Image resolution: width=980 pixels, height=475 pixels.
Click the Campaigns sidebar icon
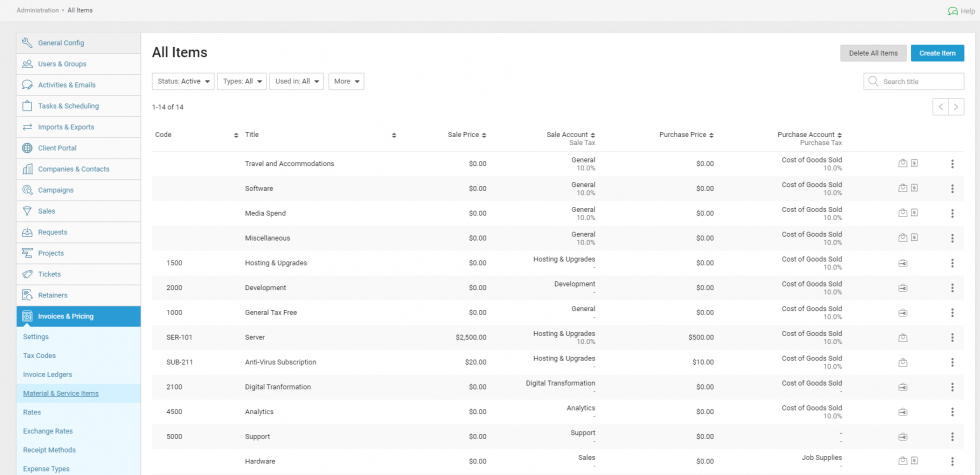27,190
